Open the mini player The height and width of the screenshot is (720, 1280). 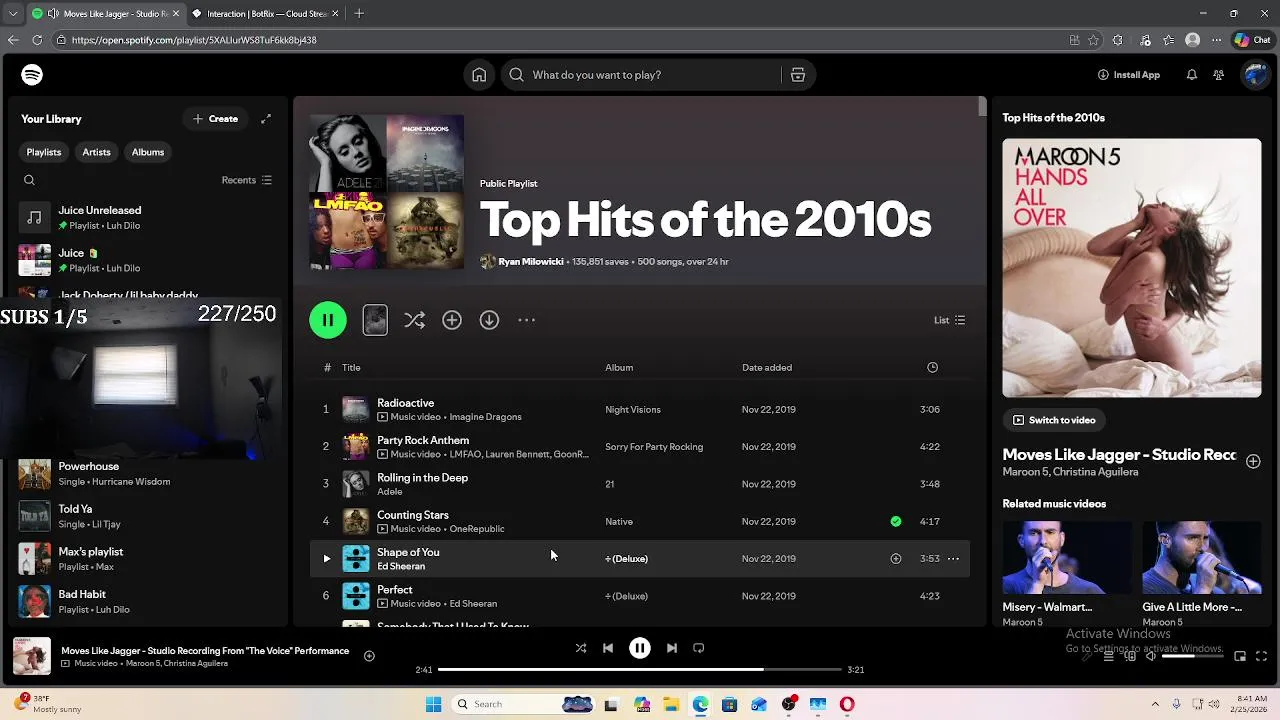coord(1240,656)
